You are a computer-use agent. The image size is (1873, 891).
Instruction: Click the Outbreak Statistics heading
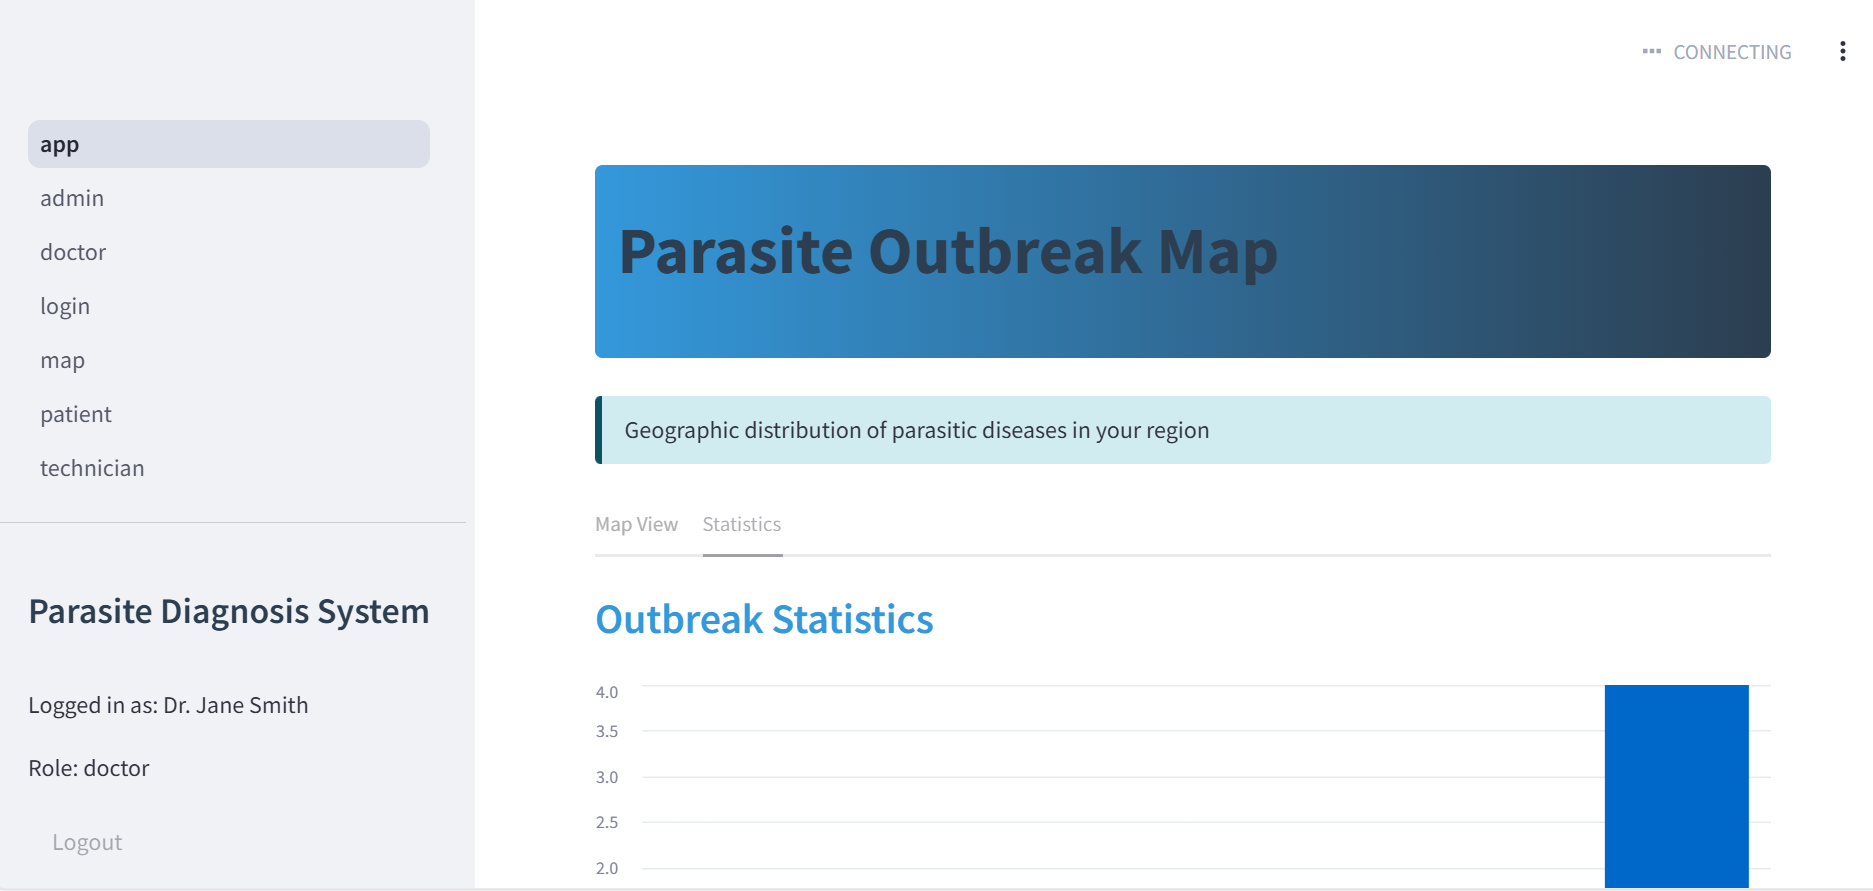coord(764,619)
